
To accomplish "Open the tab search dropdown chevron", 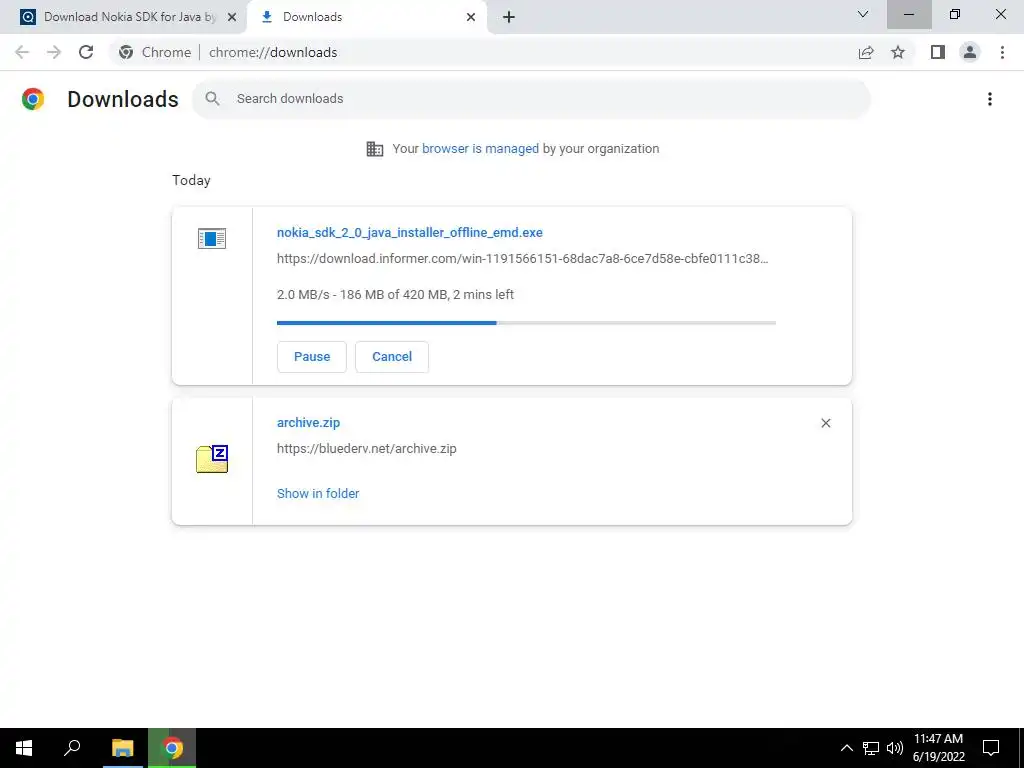I will click(863, 14).
